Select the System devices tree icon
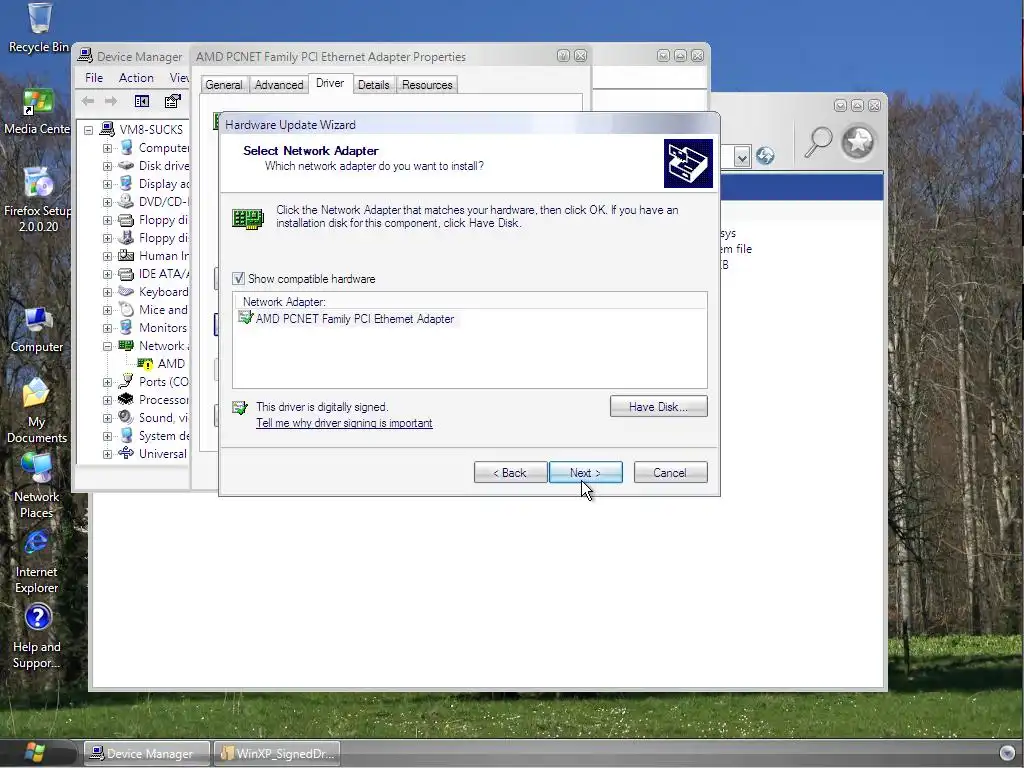Screen dimensions: 1024x768 (125, 436)
